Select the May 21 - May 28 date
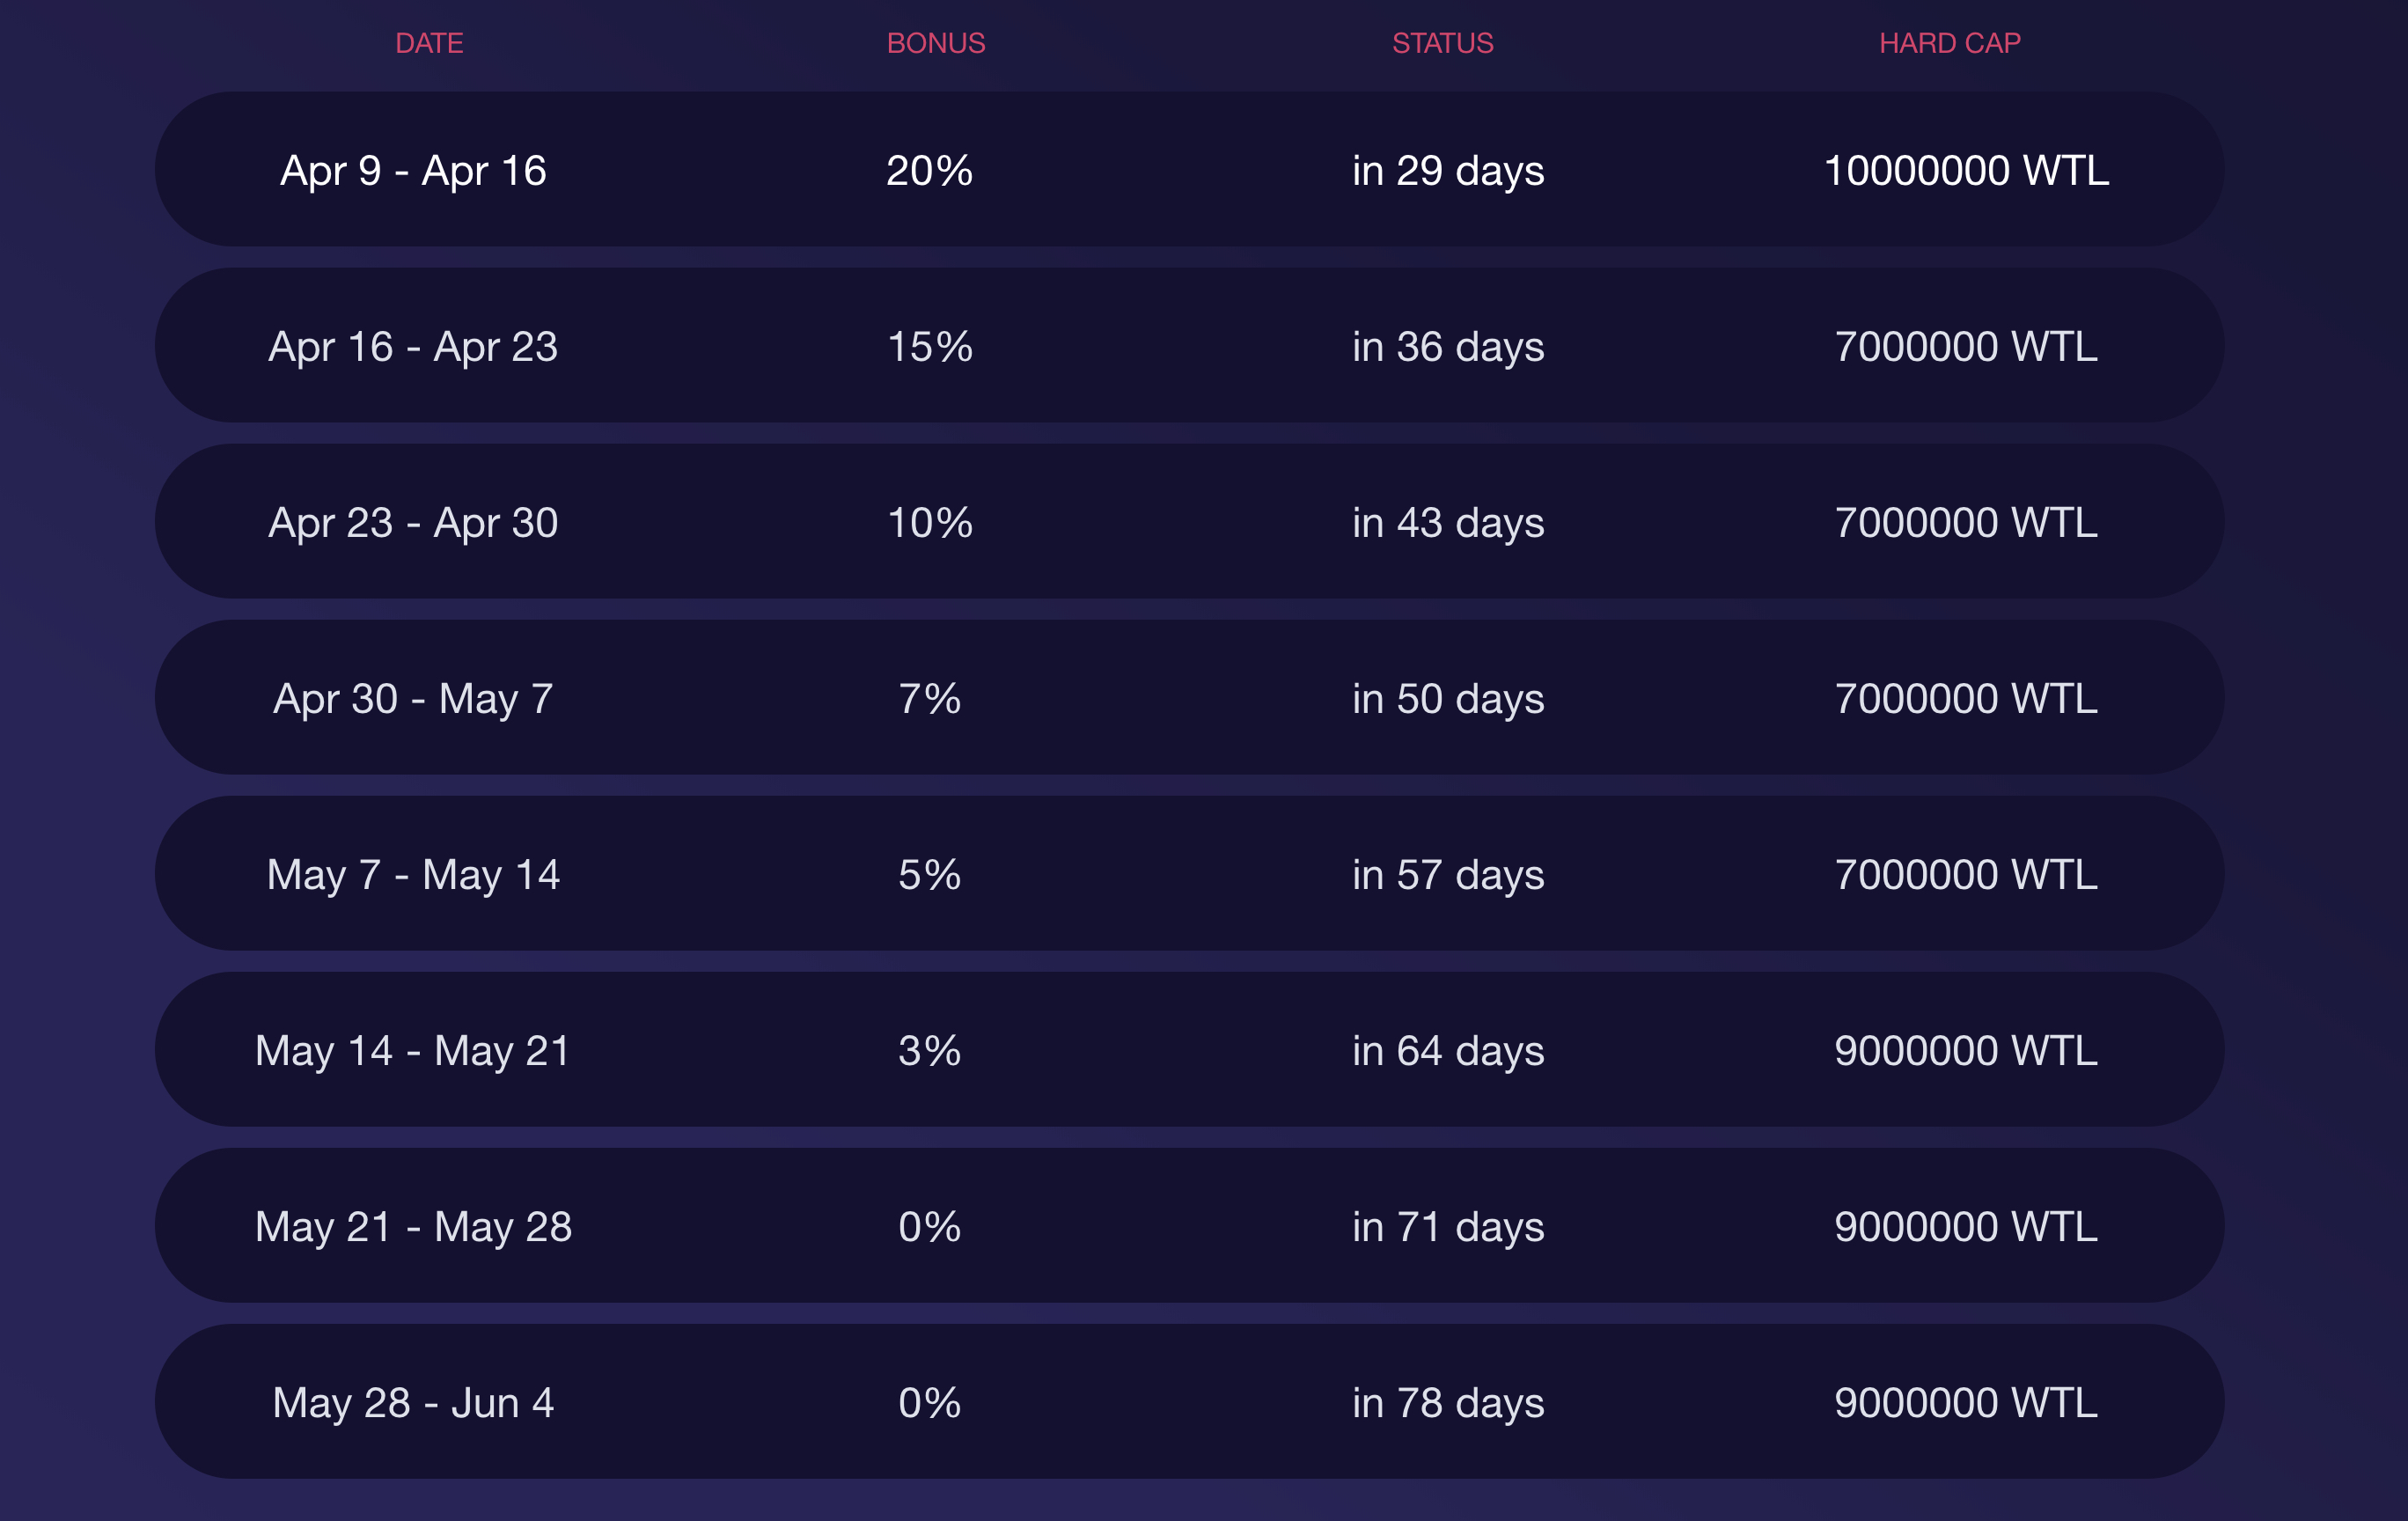This screenshot has width=2408, height=1521. 413,1227
